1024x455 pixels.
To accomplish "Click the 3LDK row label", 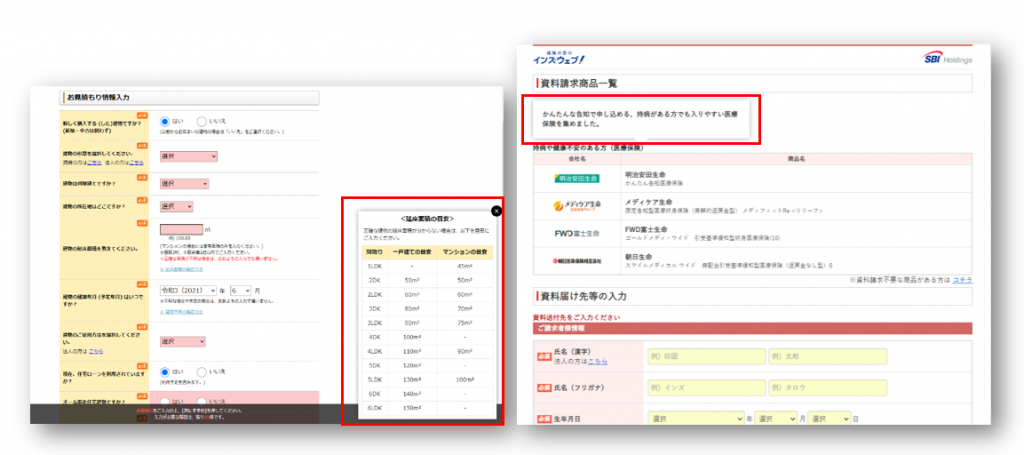I will 375,322.
